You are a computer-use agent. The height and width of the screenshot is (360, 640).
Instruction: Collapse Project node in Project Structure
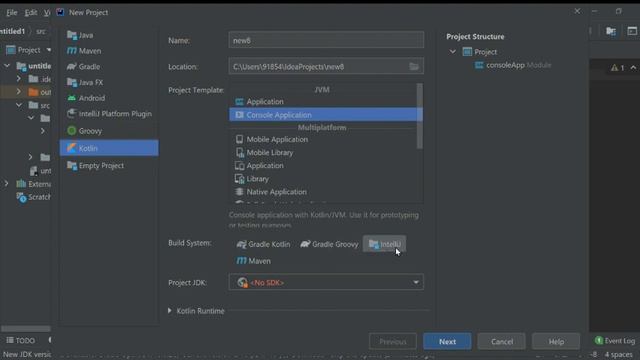click(453, 52)
